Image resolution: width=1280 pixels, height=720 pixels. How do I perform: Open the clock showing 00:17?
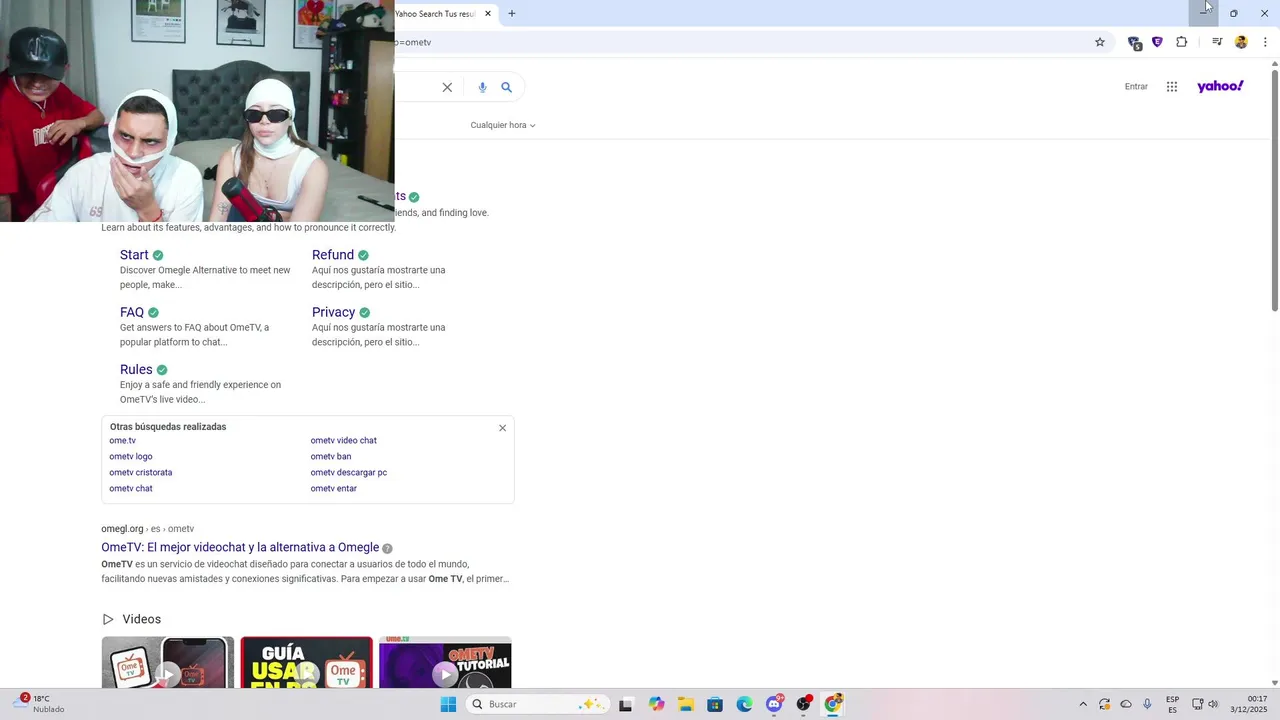tap(1250, 704)
